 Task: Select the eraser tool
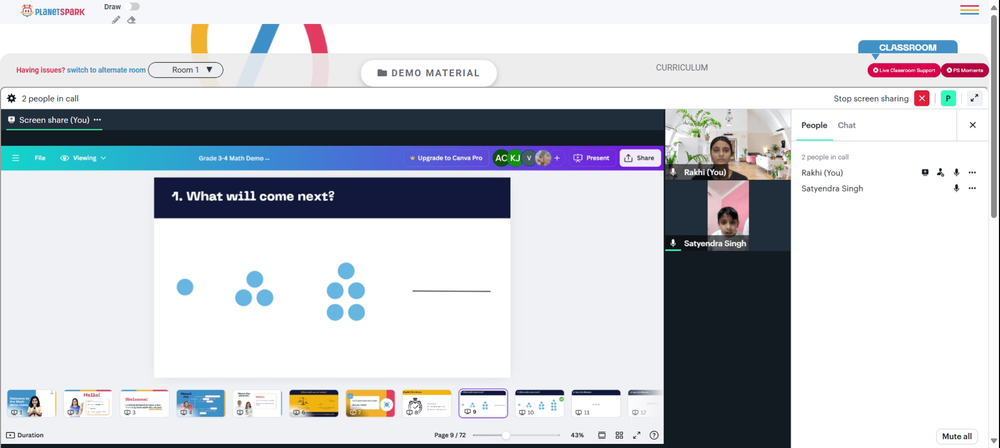point(131,20)
